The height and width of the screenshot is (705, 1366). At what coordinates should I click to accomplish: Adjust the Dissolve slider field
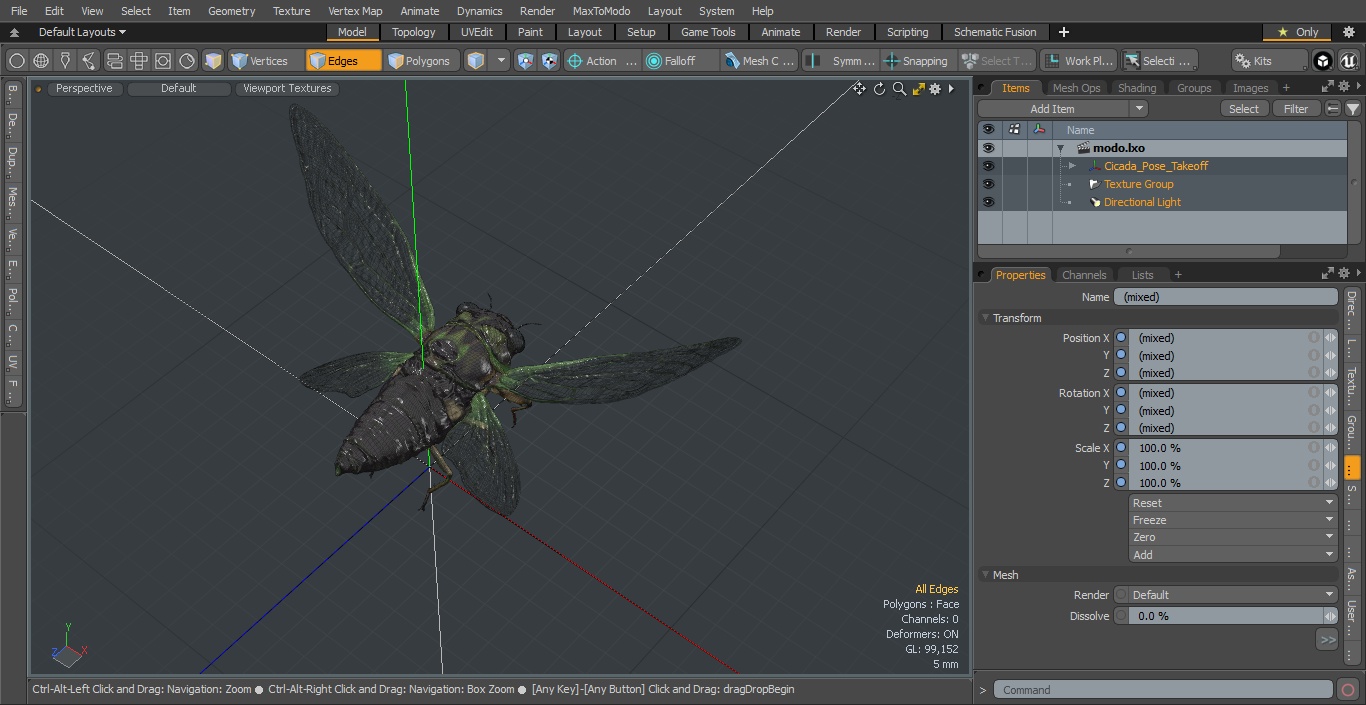click(1226, 616)
